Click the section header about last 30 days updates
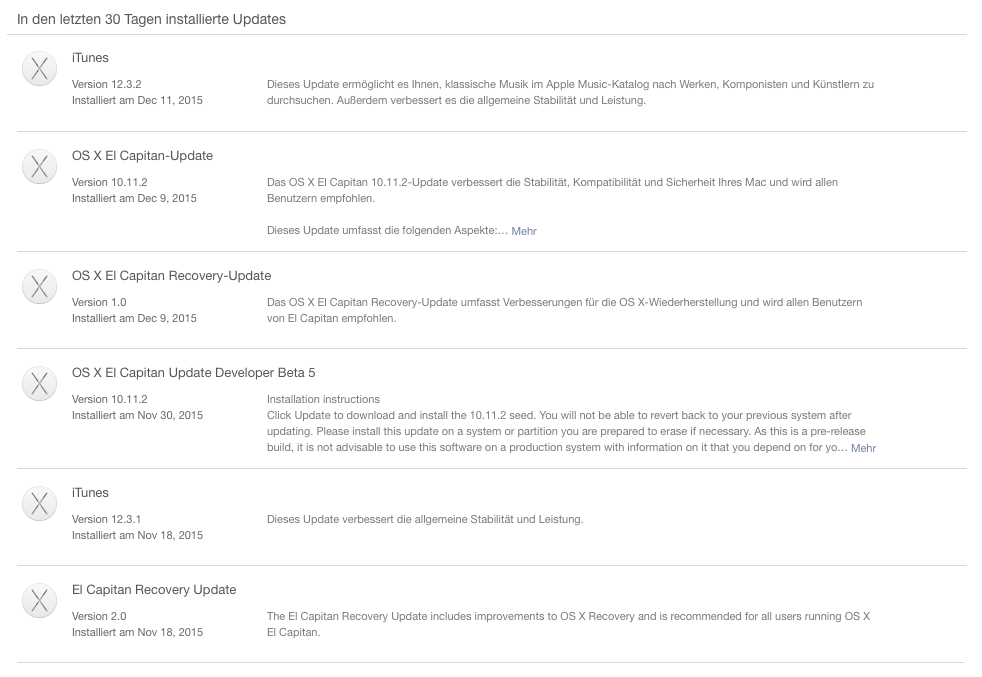Viewport: 982px width, 677px height. pyautogui.click(x=151, y=19)
